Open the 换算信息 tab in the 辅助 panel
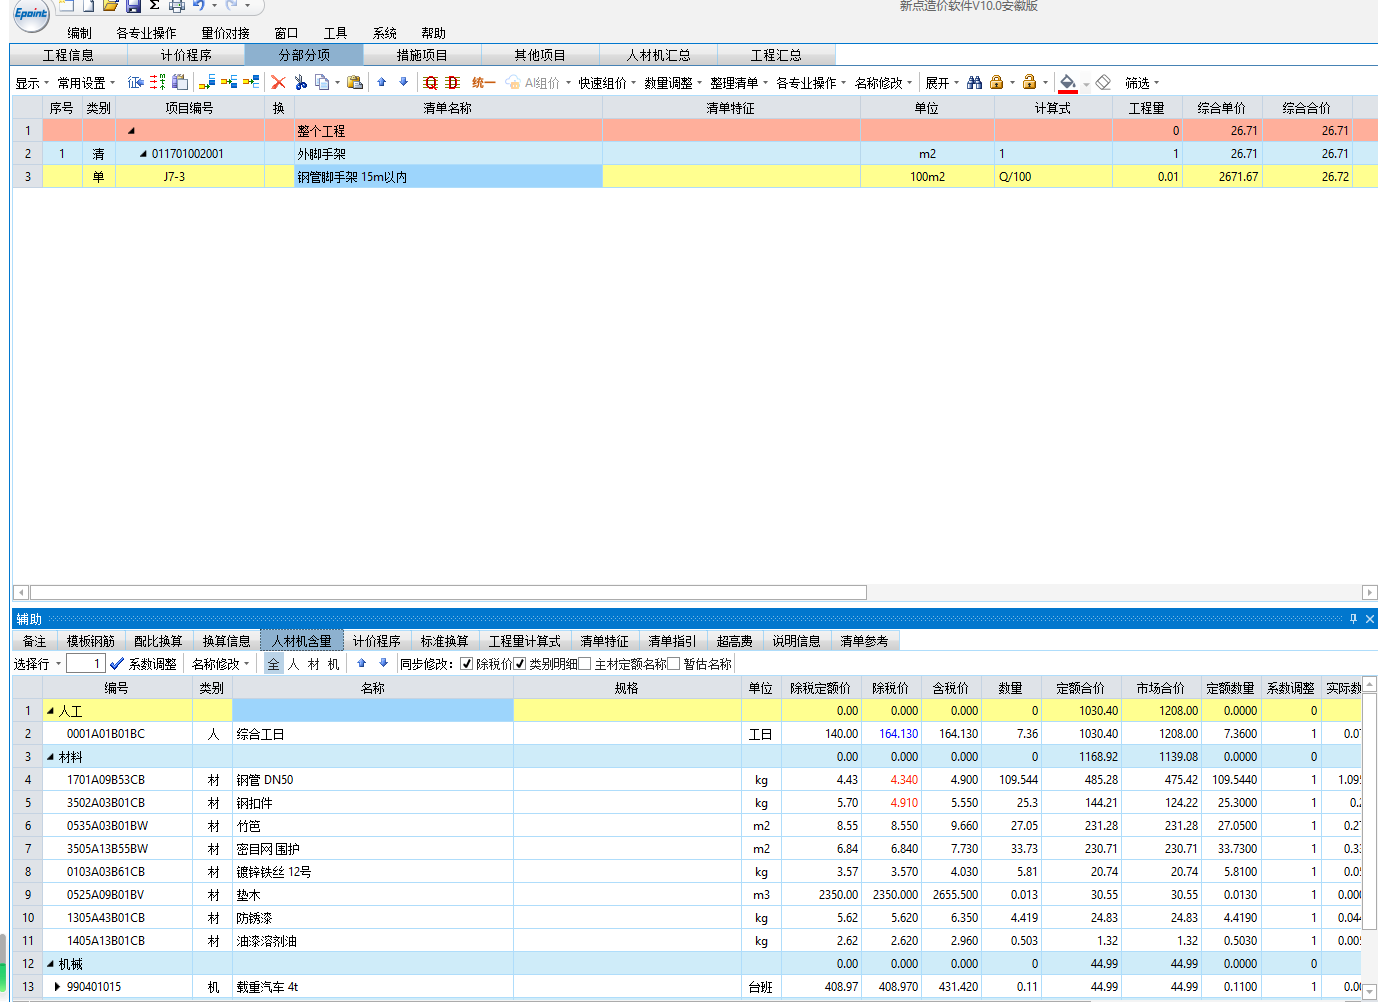Viewport: 1378px width, 1002px height. coord(227,641)
